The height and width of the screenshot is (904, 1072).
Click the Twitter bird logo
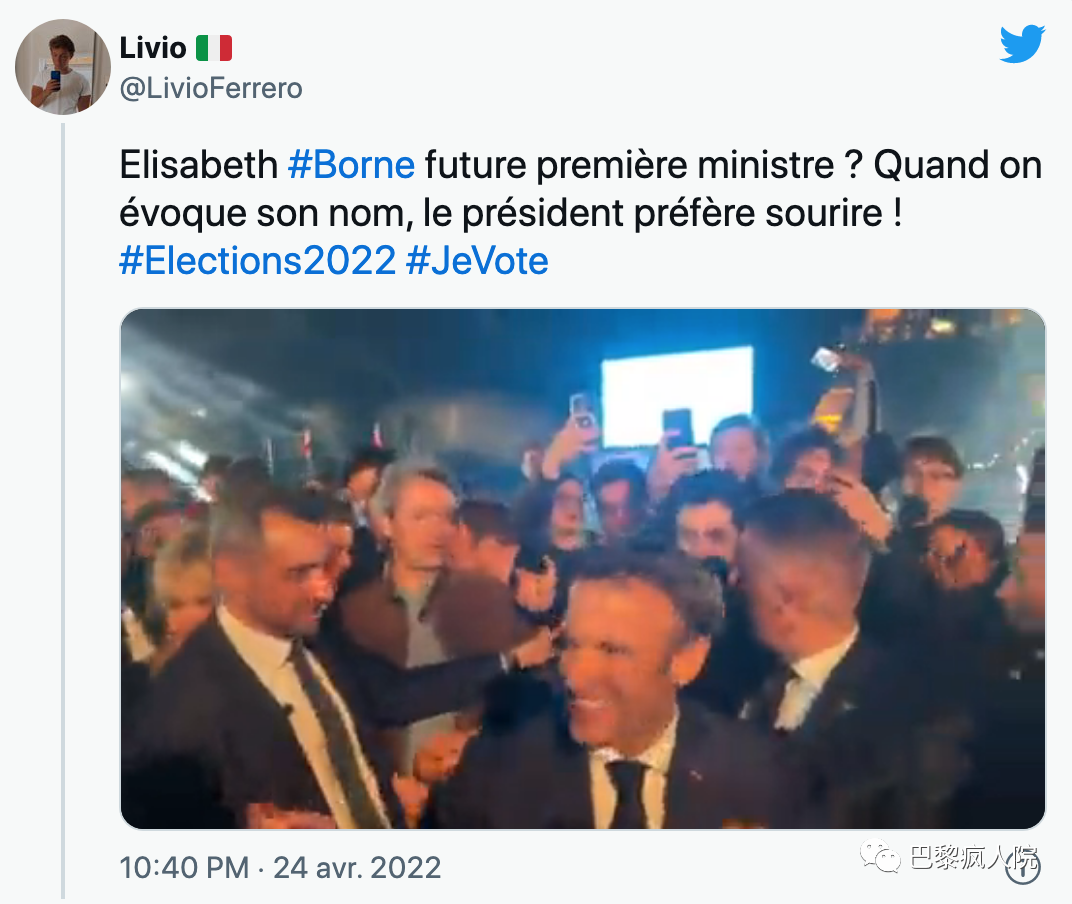click(x=1022, y=45)
